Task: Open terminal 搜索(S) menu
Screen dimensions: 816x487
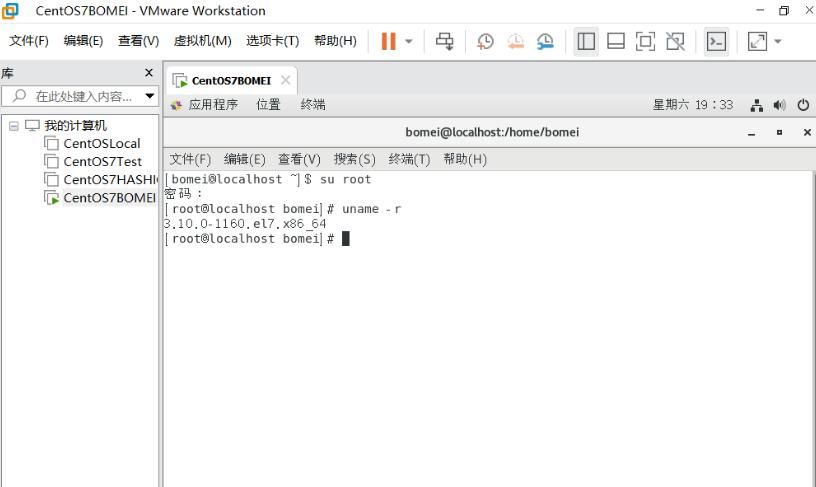Action: point(354,159)
